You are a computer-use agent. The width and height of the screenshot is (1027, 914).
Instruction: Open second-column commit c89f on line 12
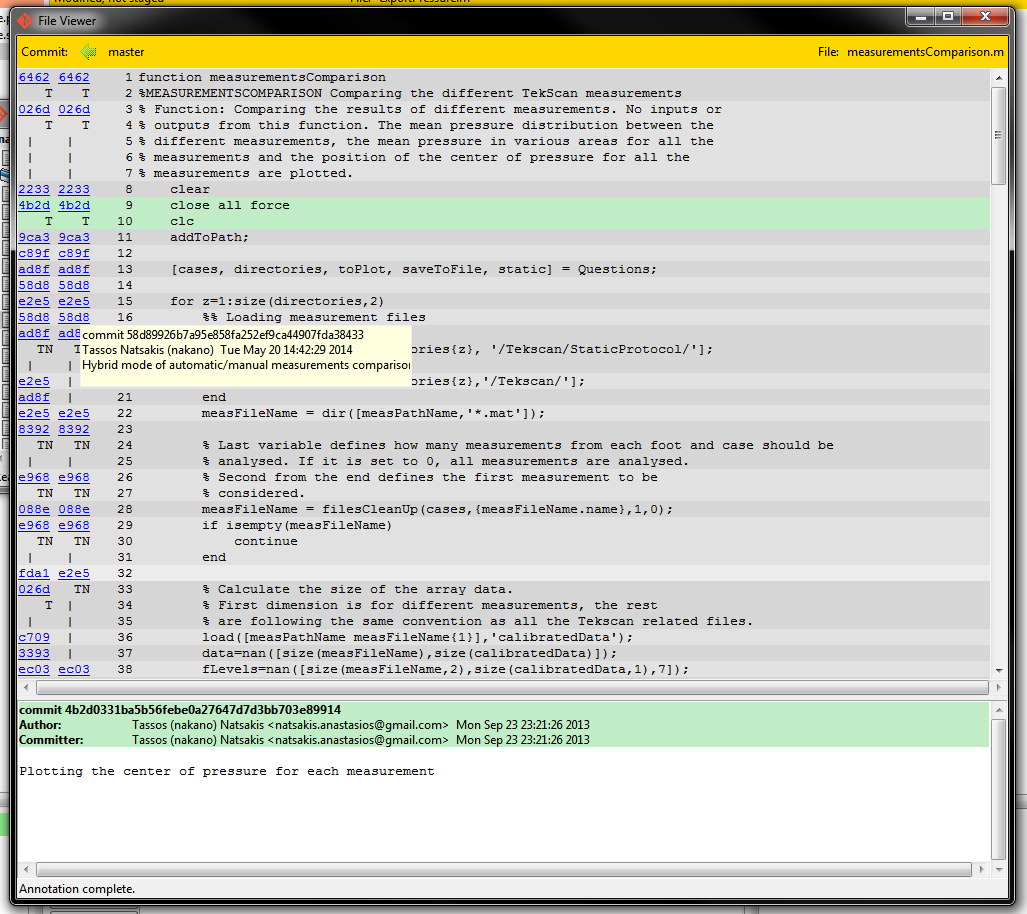click(x=74, y=253)
